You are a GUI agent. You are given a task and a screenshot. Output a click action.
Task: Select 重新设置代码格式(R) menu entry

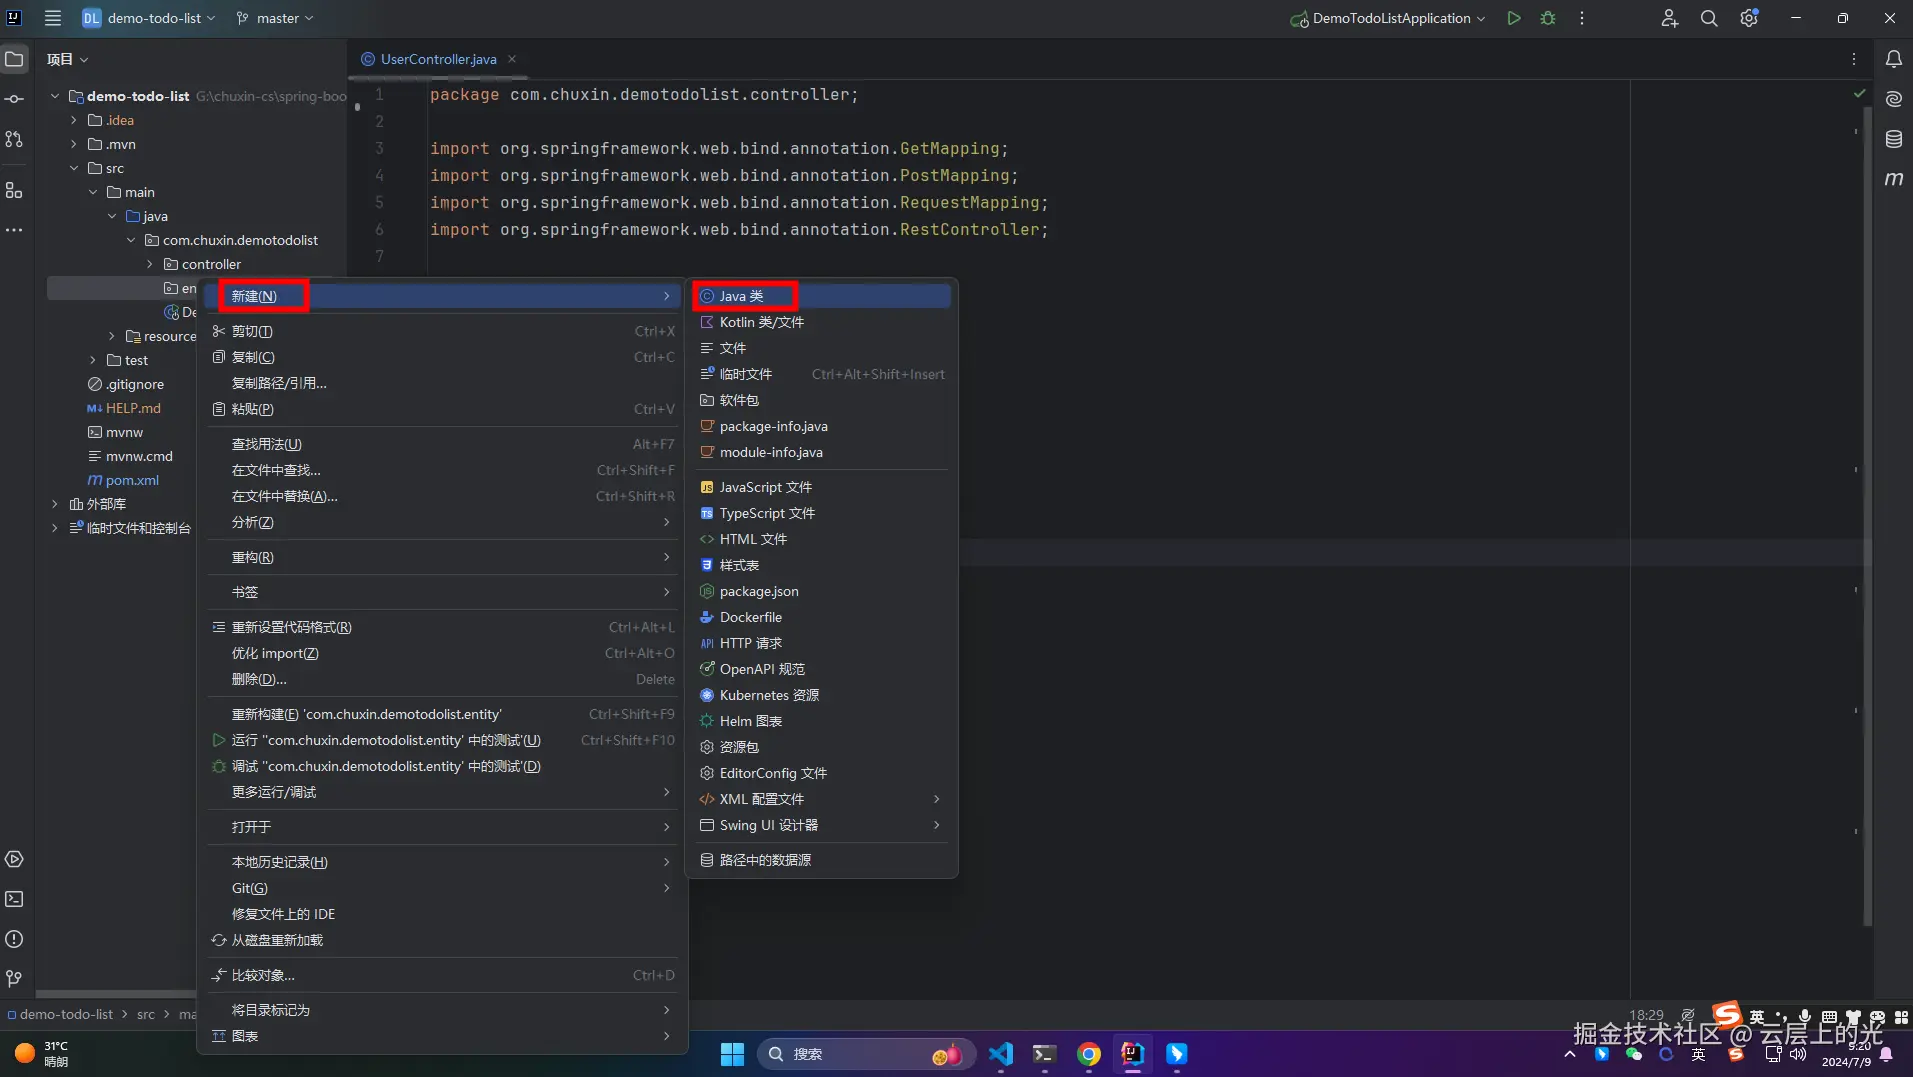[x=443, y=627]
